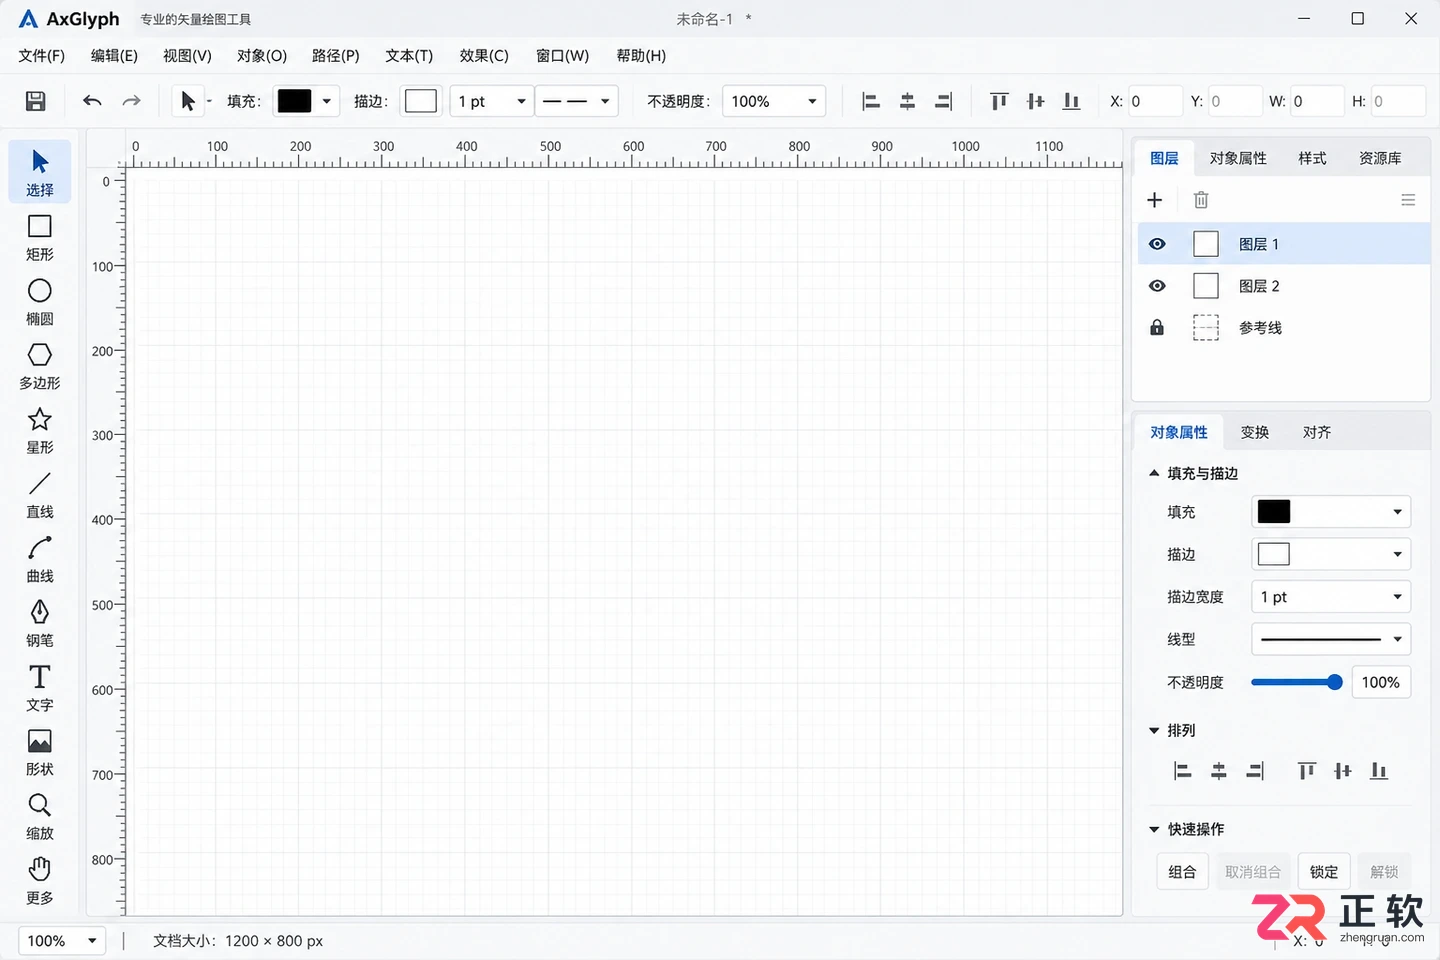This screenshot has width=1440, height=960.
Task: Click the toolbar stroke color swatch
Action: pyautogui.click(x=421, y=101)
